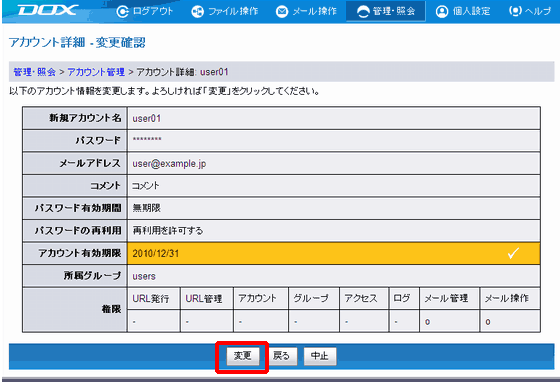The height and width of the screenshot is (382, 560).
Task: Click the masked password value
Action: click(x=147, y=140)
